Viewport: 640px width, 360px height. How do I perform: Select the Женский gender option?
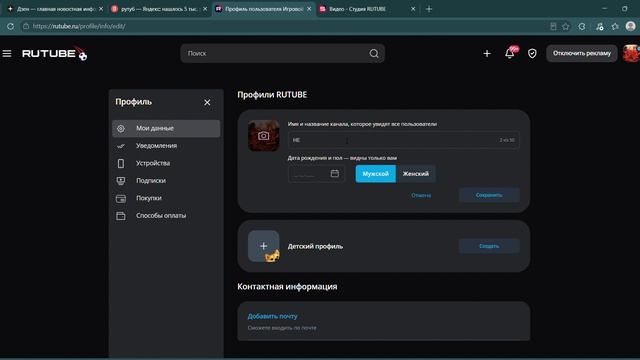(x=416, y=174)
